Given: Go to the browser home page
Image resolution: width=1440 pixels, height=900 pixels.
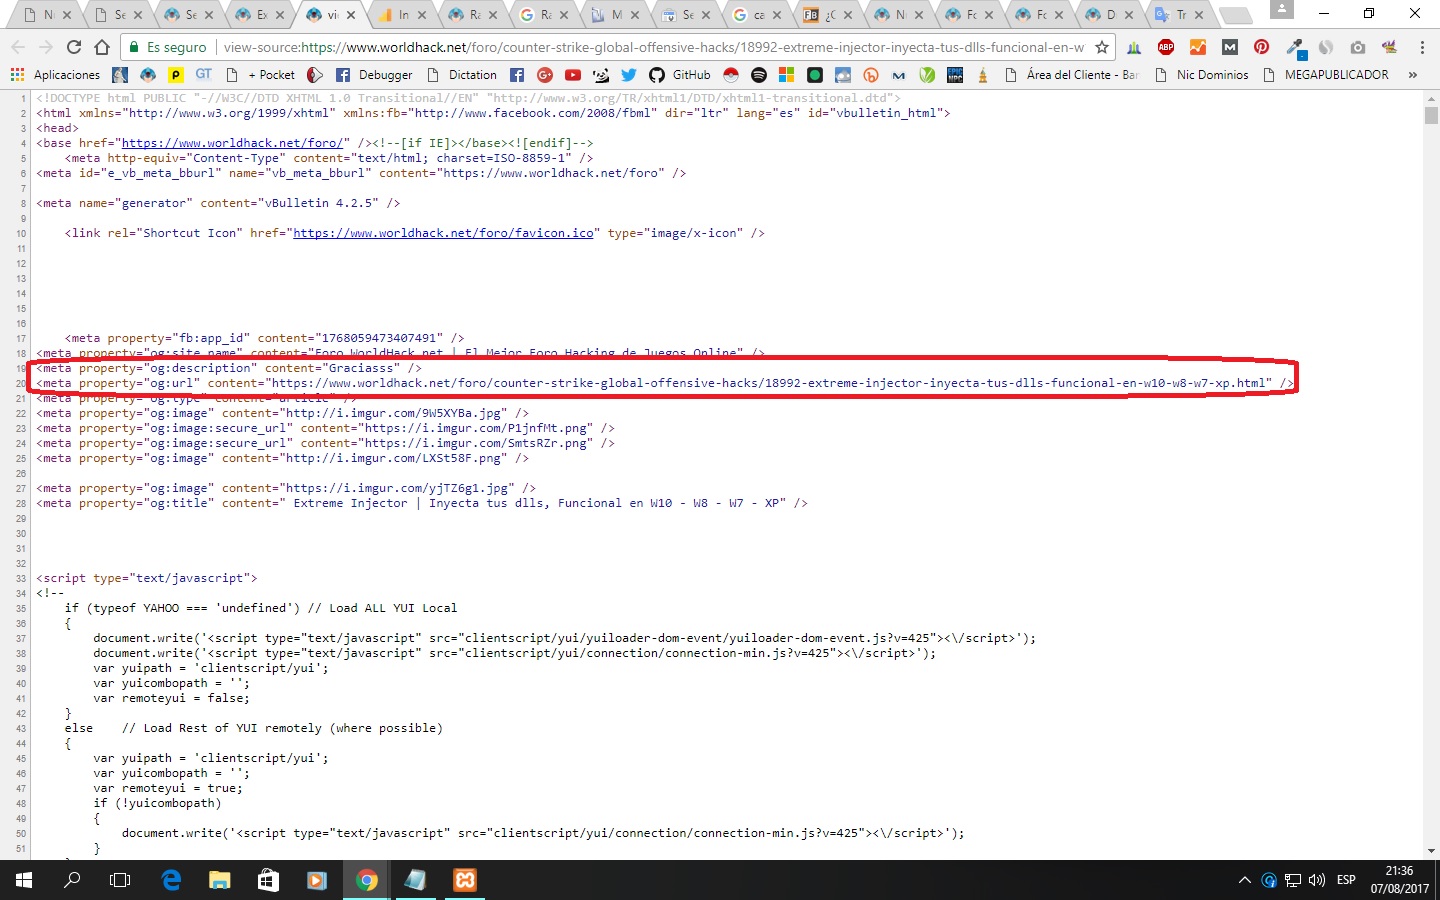Looking at the screenshot, I should (102, 47).
